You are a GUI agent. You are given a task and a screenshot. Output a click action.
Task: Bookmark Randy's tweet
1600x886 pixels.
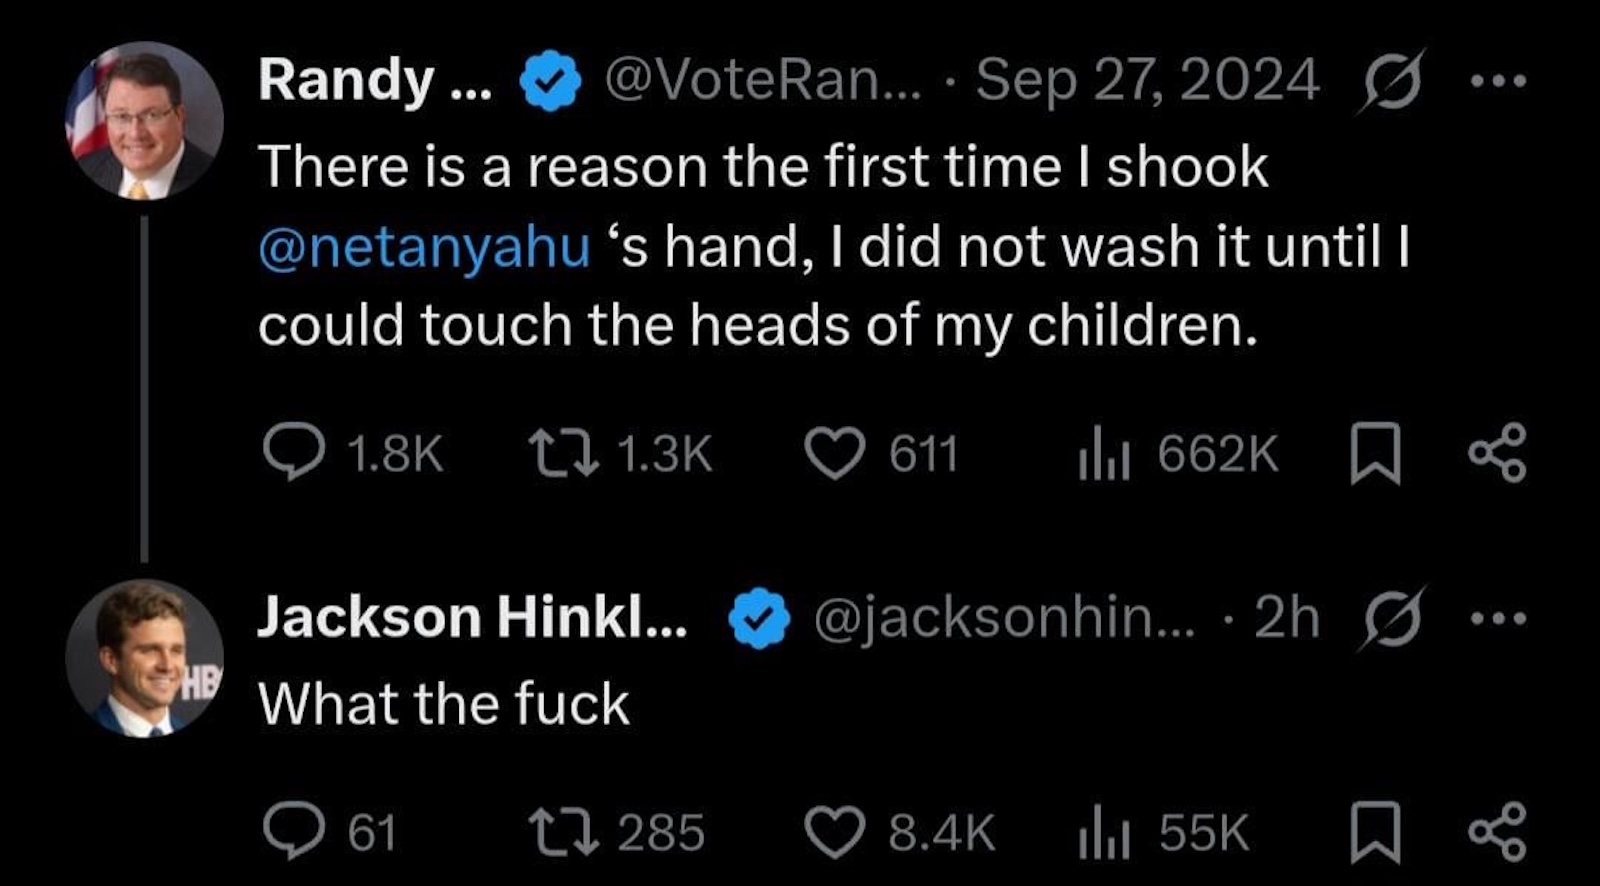click(1376, 454)
